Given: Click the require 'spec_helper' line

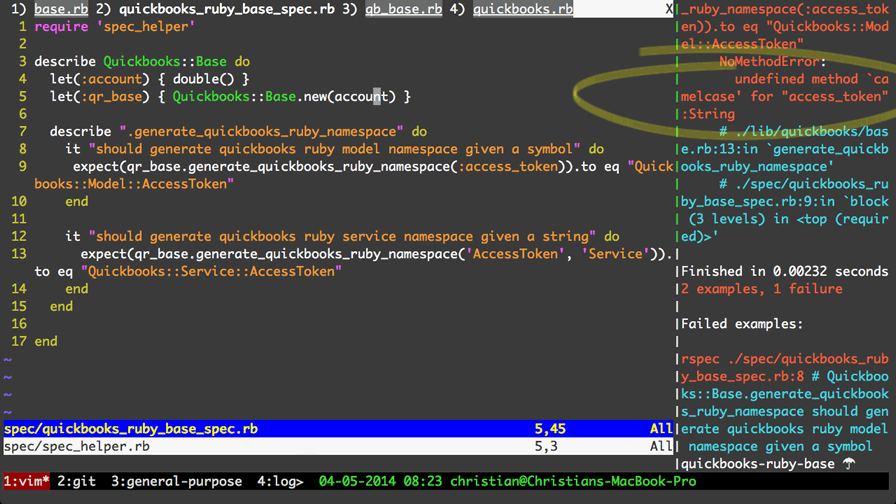Looking at the screenshot, I should [114, 27].
